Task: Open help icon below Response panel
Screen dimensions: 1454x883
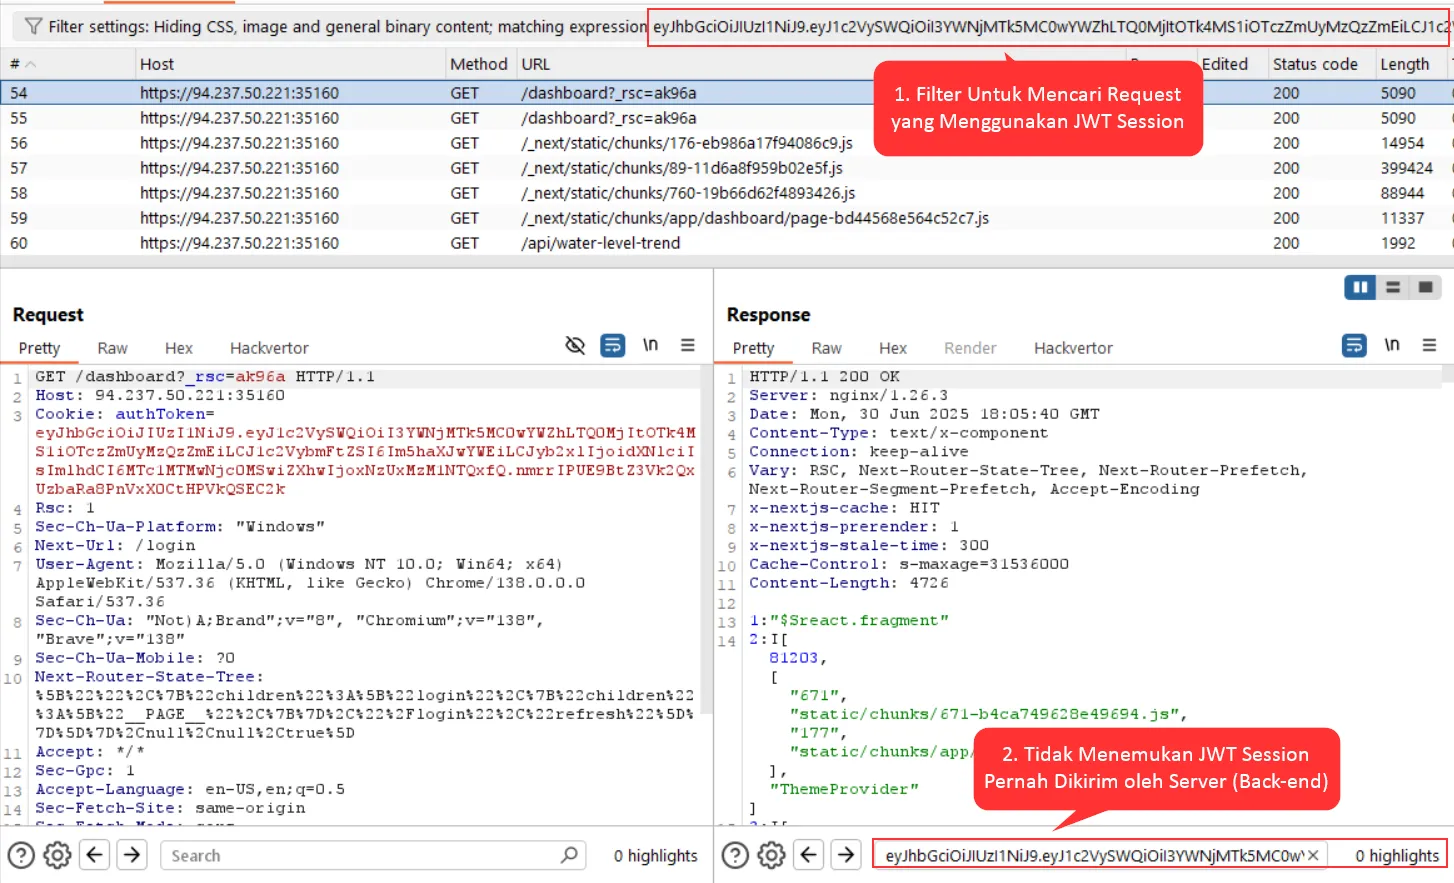Action: (735, 855)
